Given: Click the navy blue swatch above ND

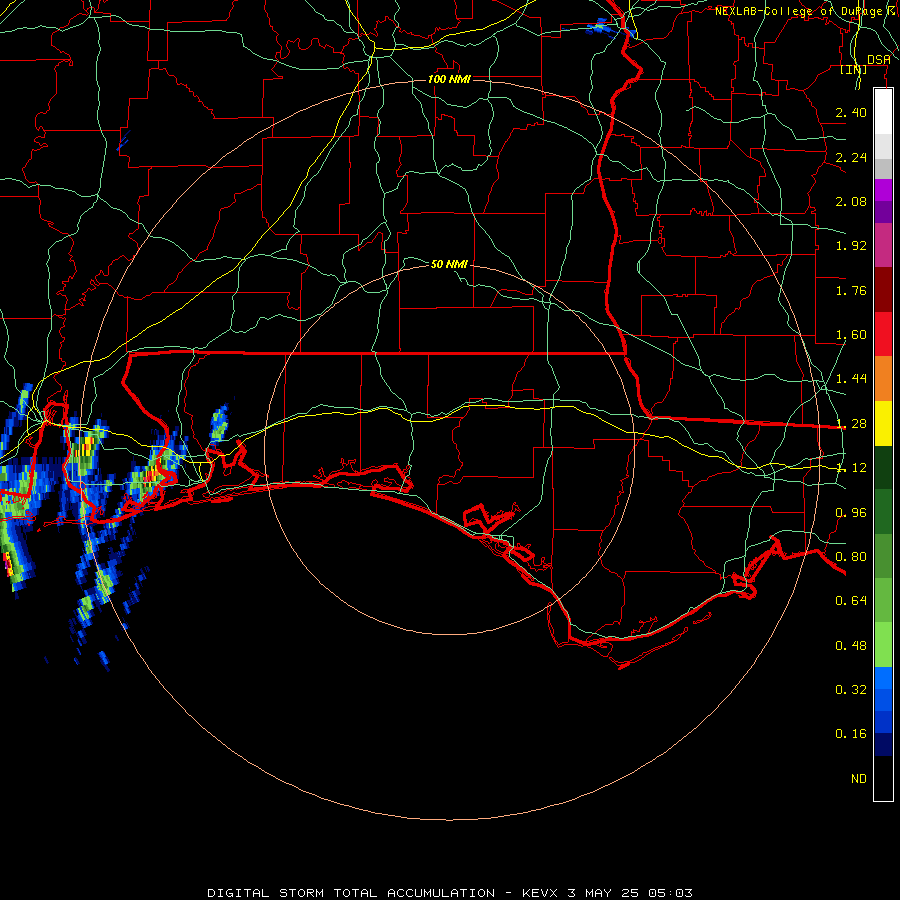Looking at the screenshot, I should (883, 744).
